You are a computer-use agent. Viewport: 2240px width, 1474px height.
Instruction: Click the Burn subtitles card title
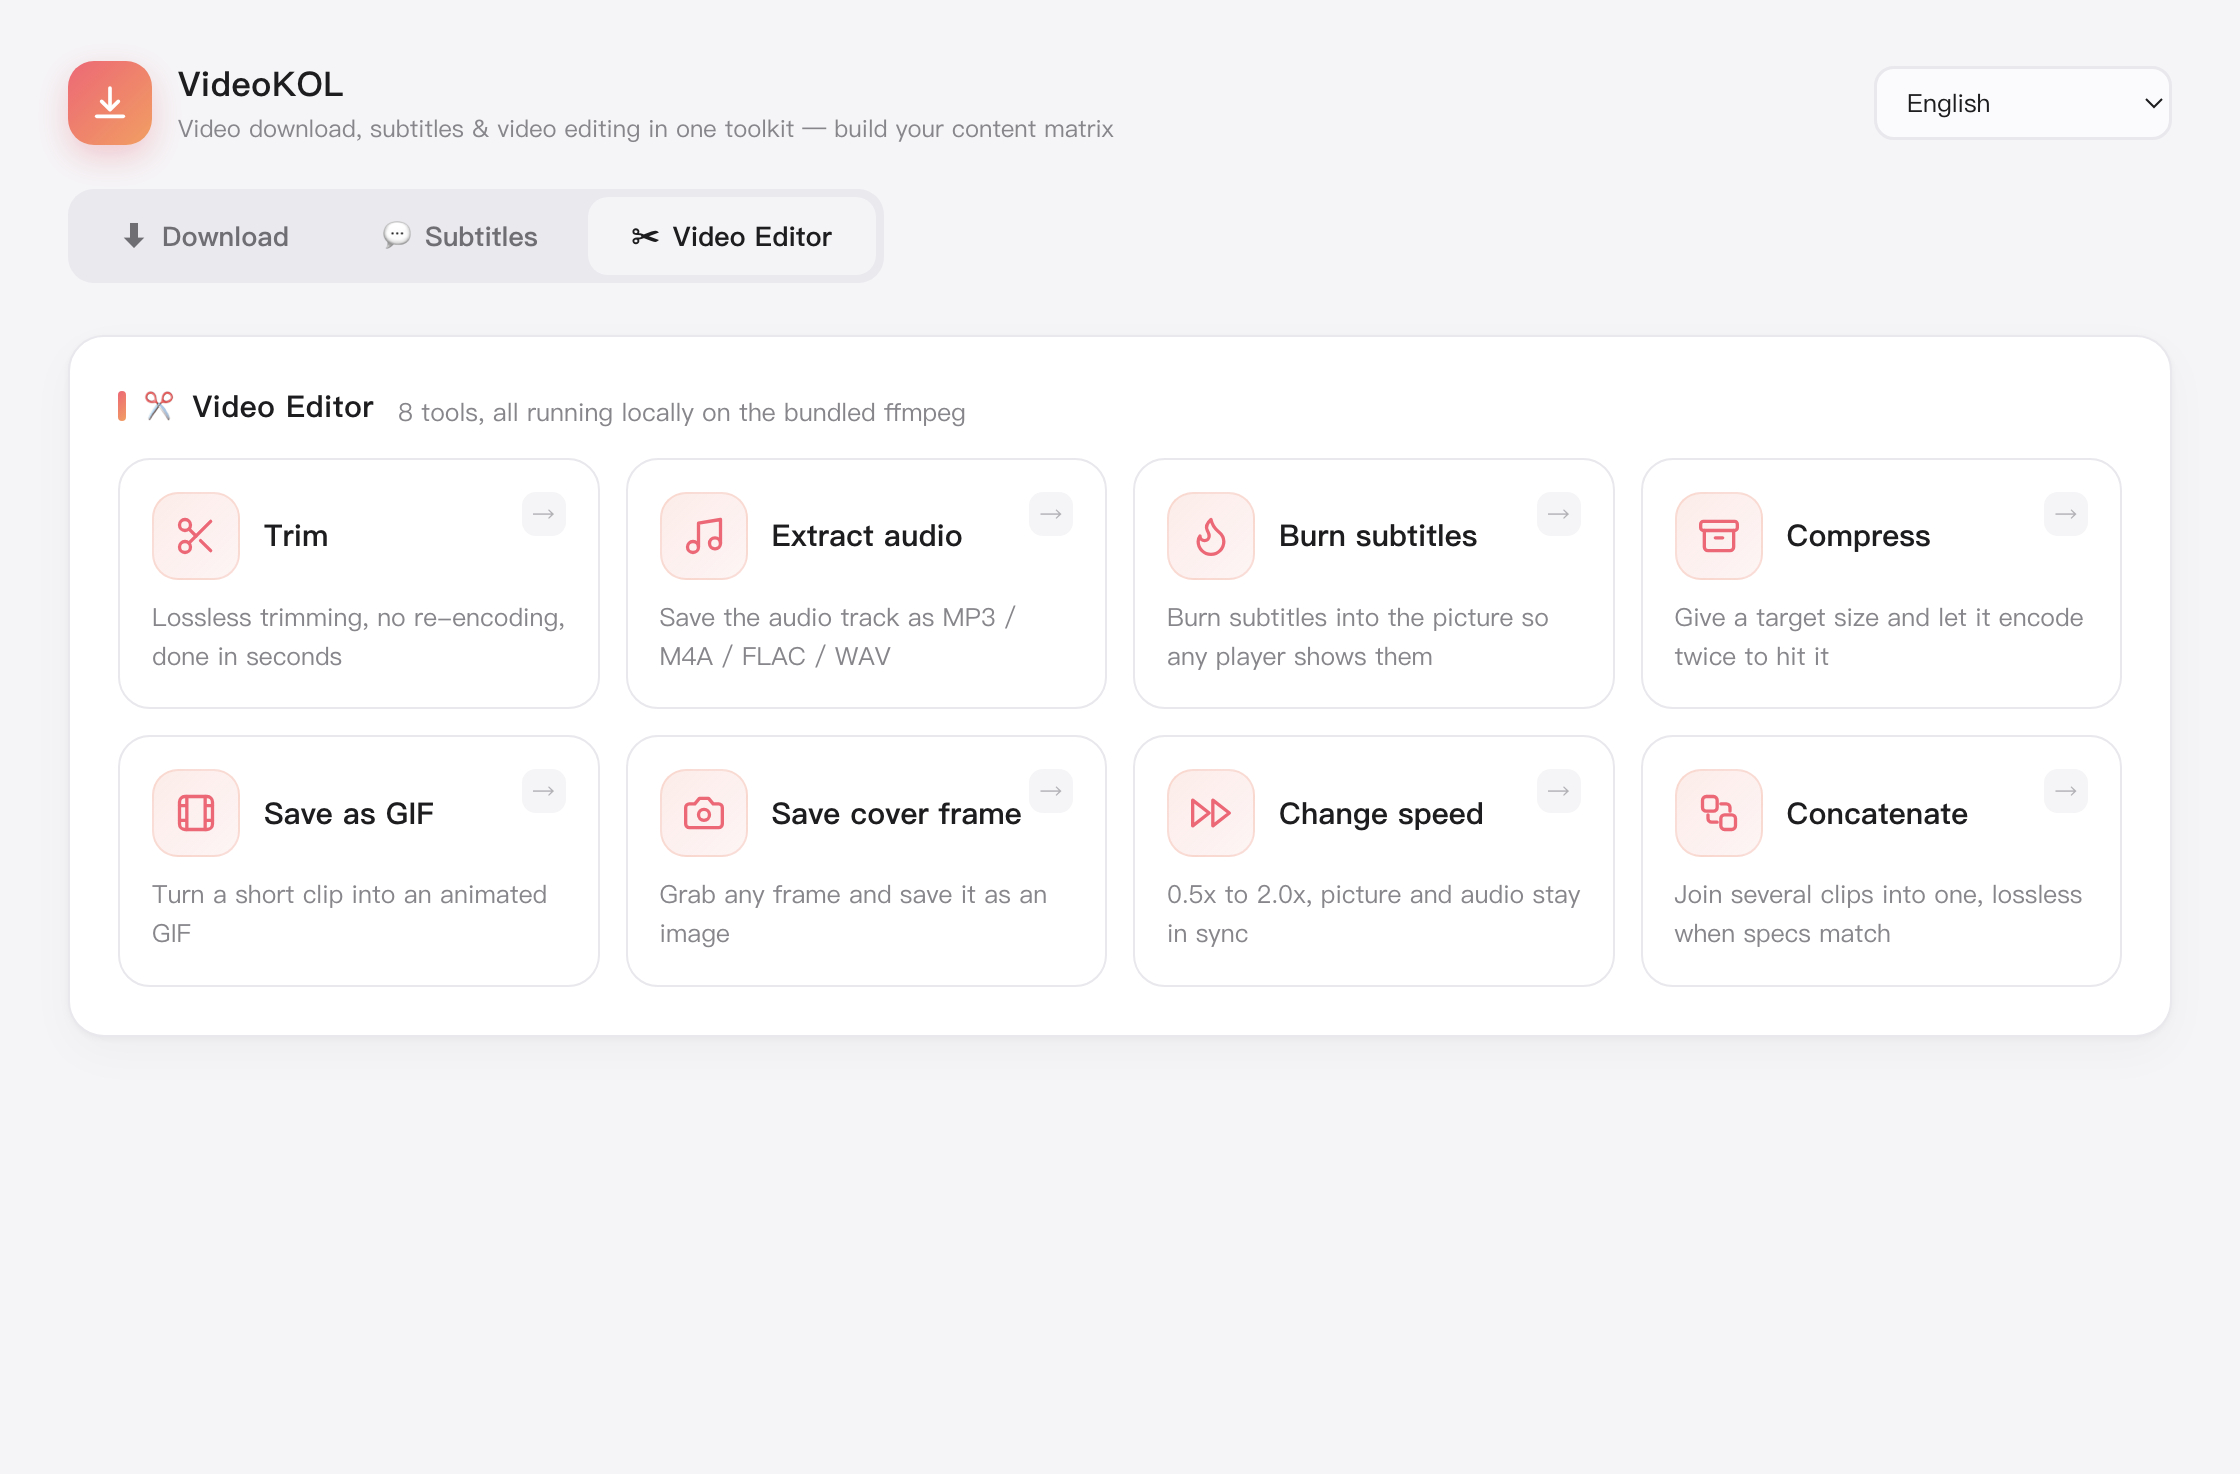[1378, 536]
